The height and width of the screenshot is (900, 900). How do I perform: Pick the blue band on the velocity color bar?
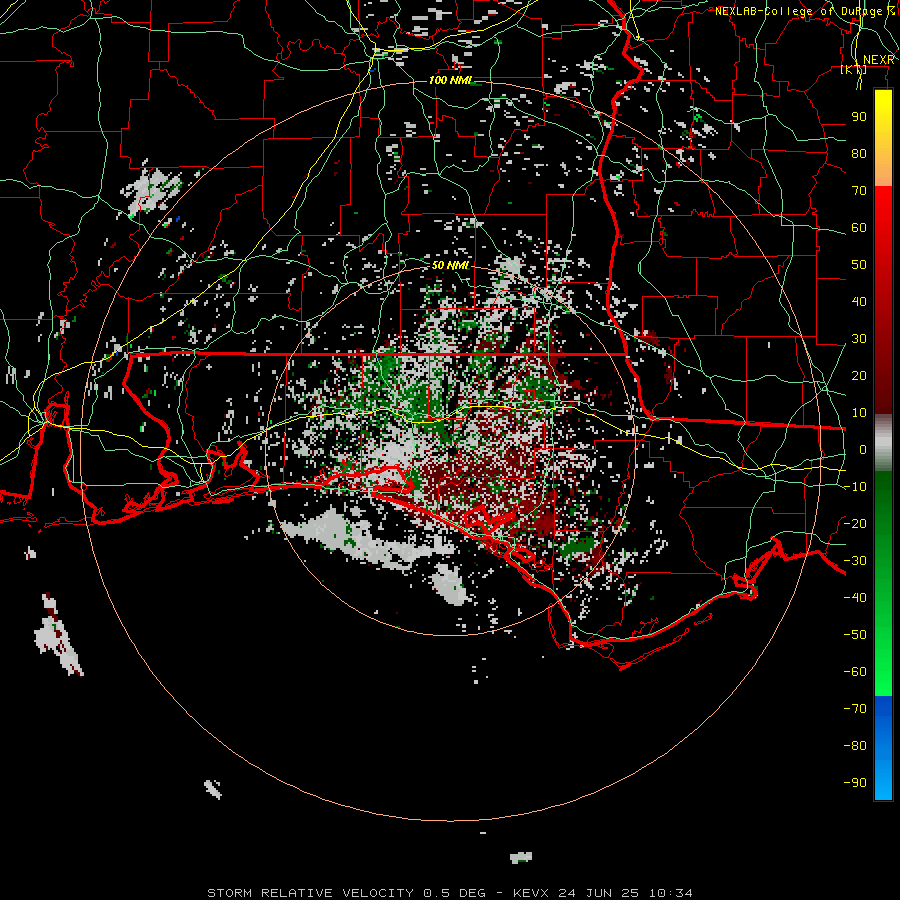(883, 748)
